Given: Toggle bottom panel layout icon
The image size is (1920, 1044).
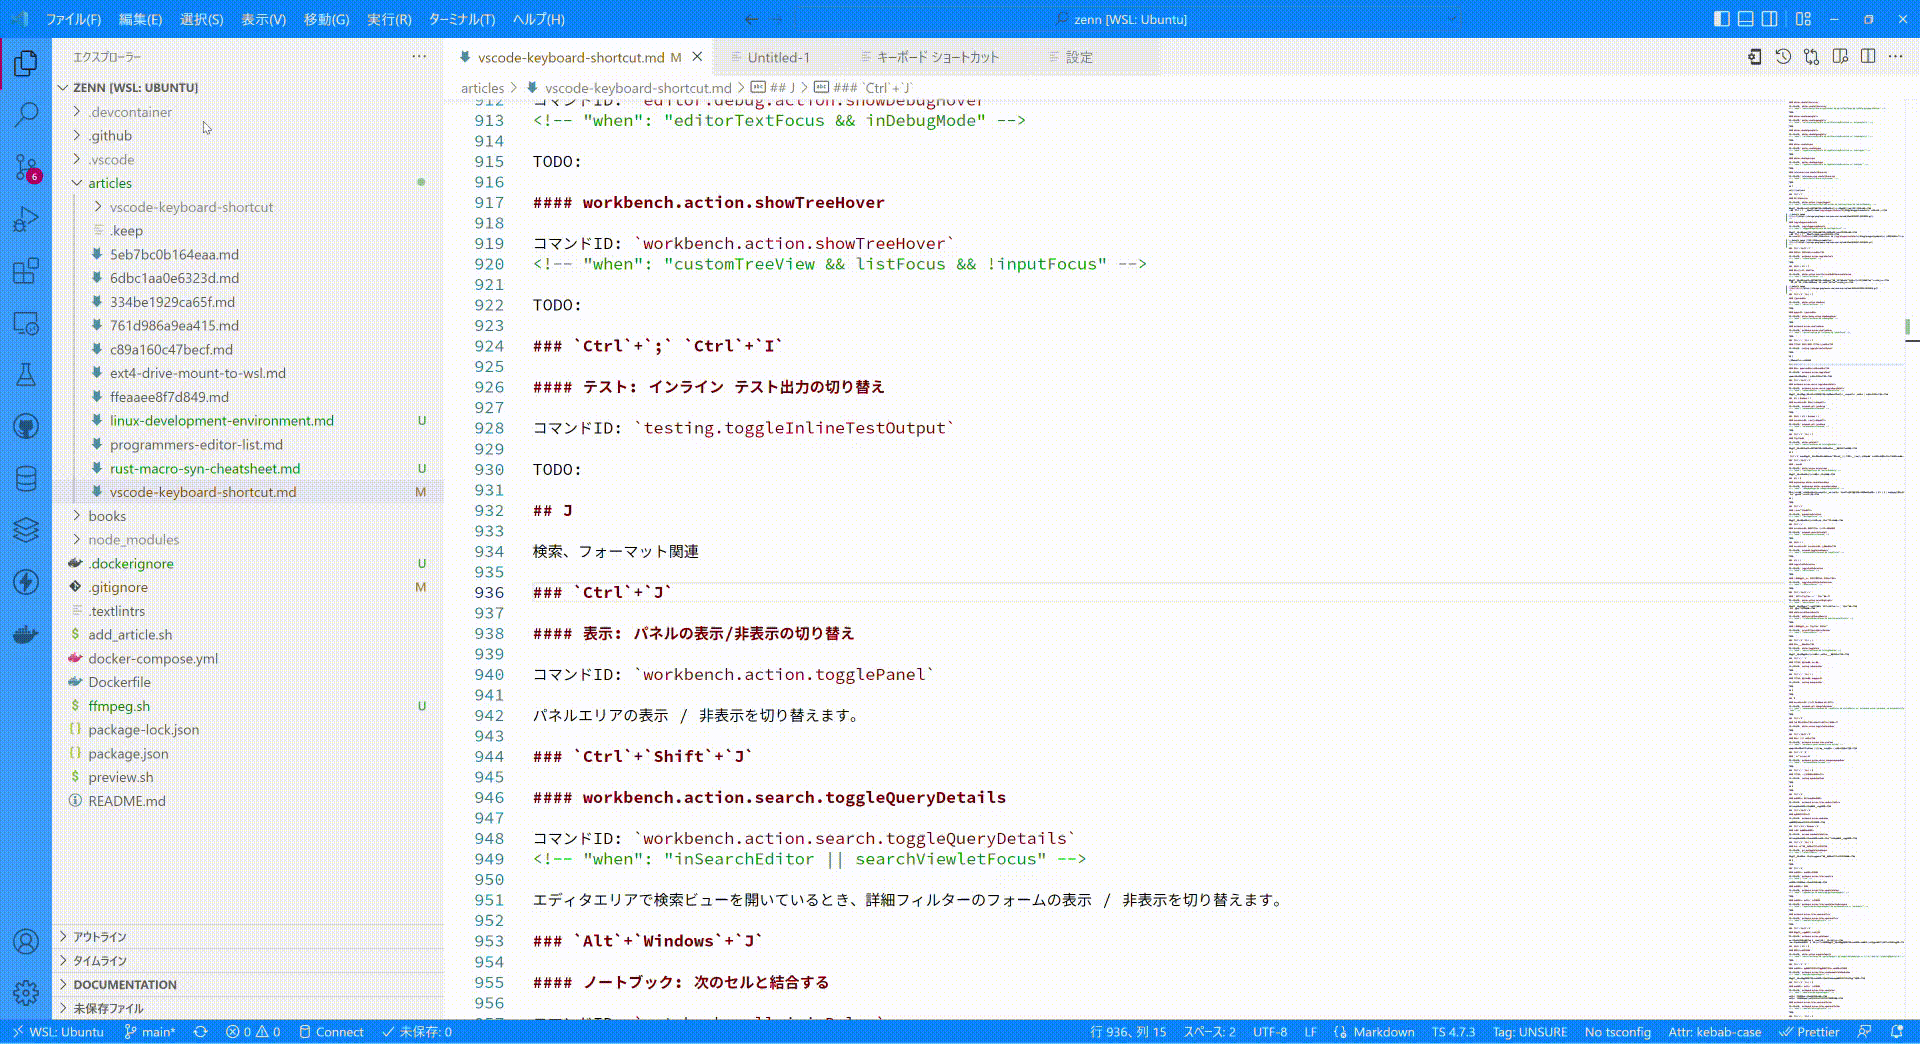Looking at the screenshot, I should [1745, 19].
